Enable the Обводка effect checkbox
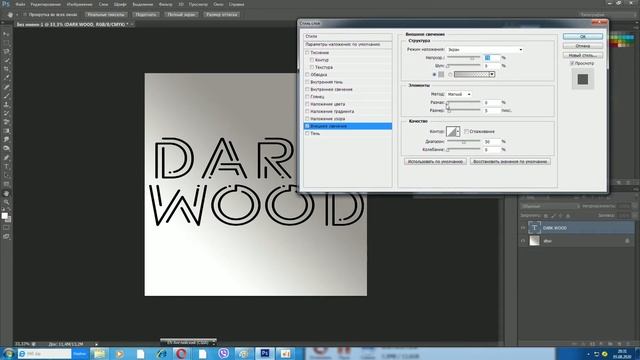 click(307, 75)
